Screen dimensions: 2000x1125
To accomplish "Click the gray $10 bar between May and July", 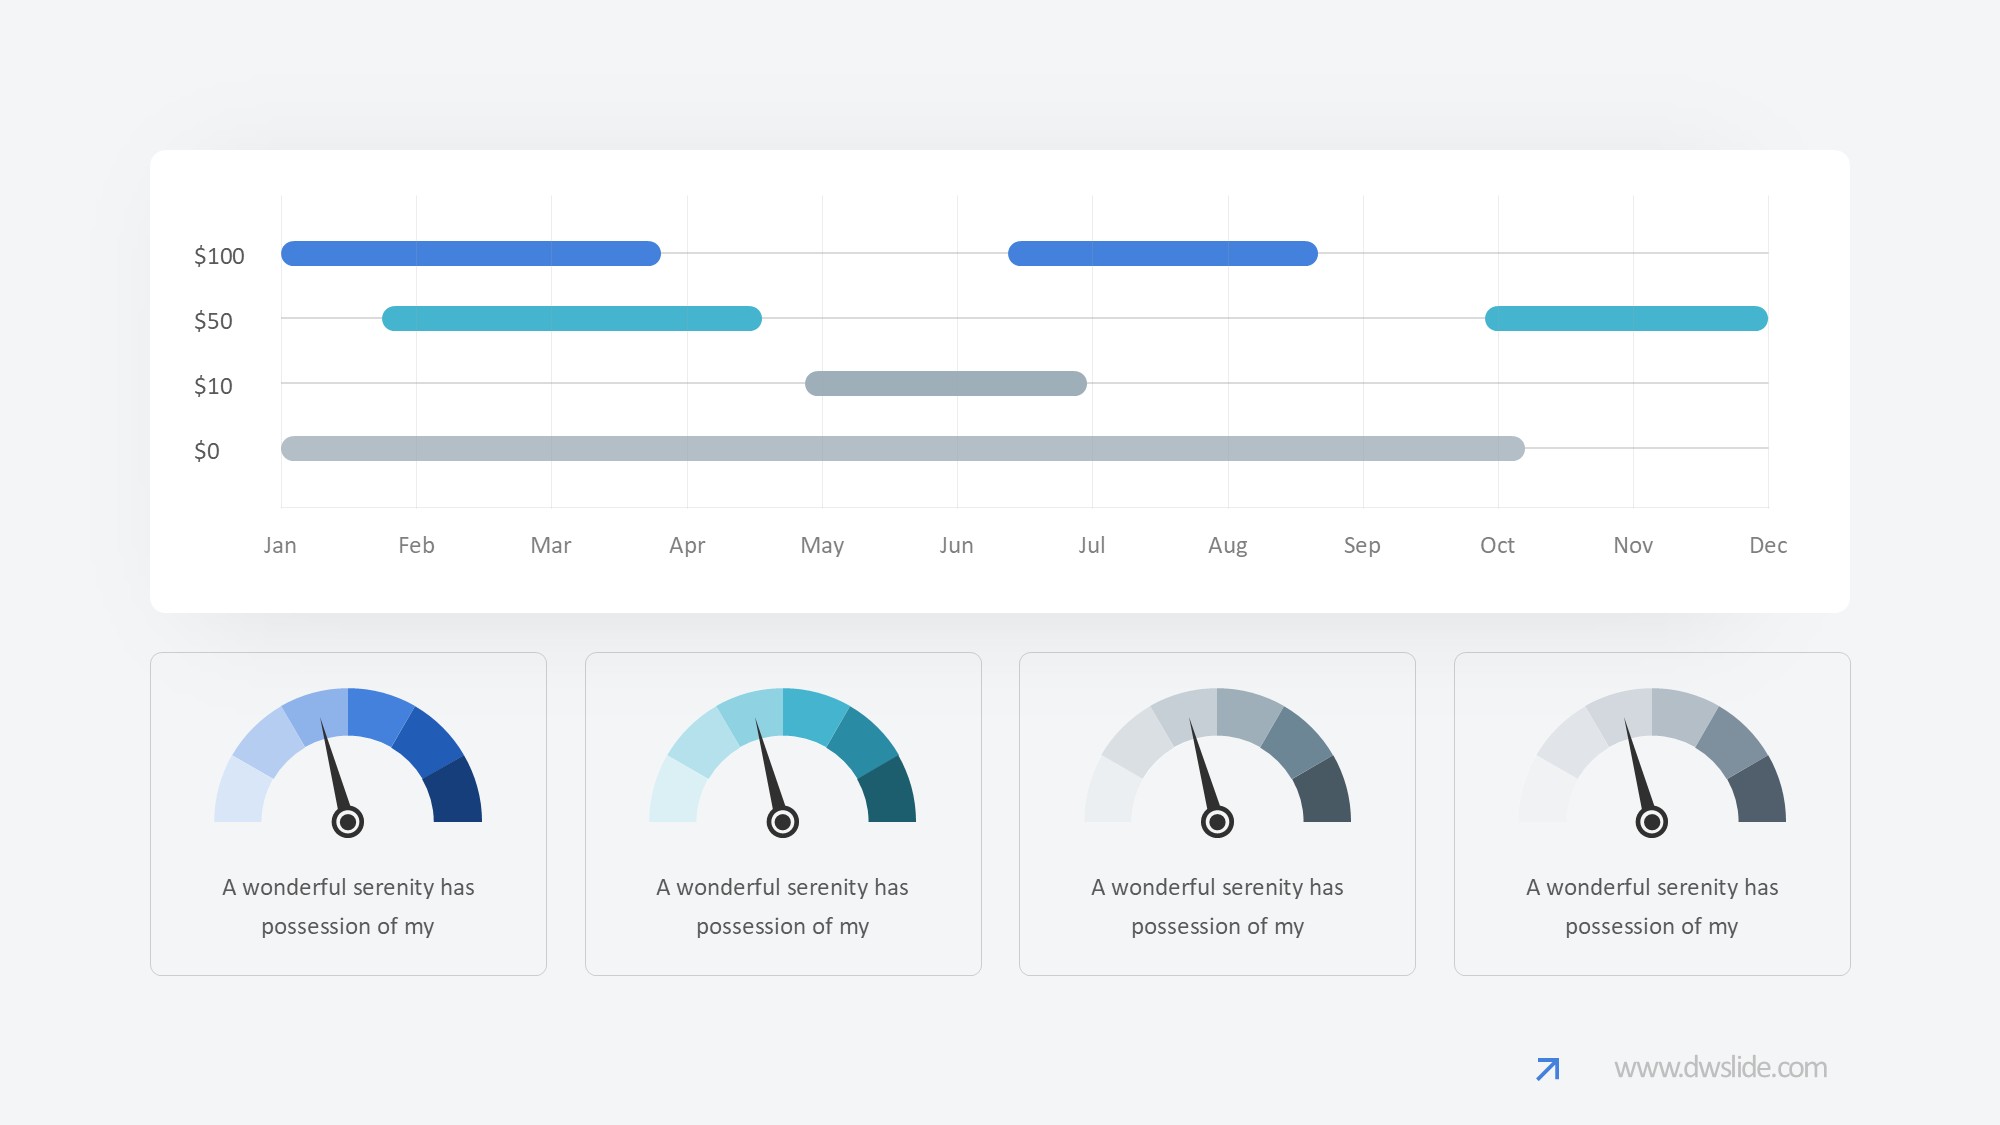I will click(945, 383).
